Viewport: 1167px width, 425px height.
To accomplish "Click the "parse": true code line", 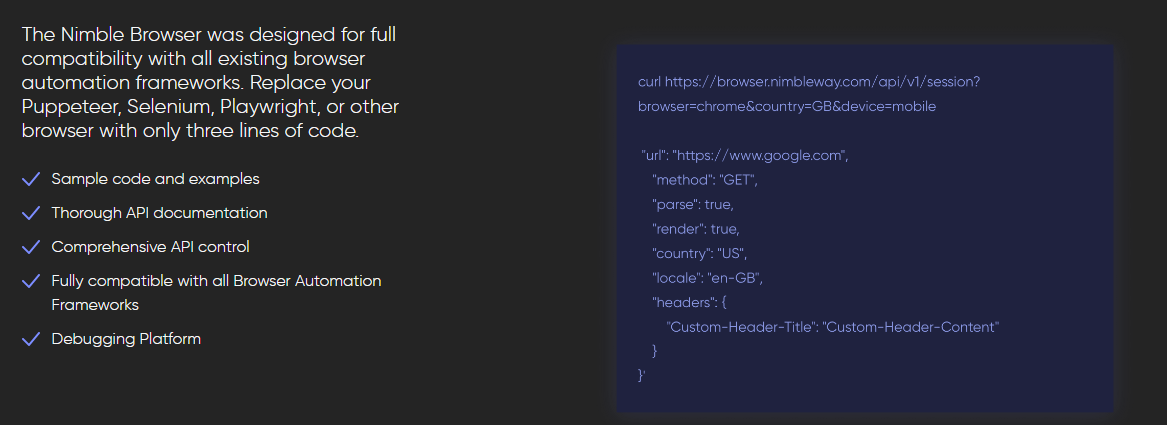I will 693,204.
